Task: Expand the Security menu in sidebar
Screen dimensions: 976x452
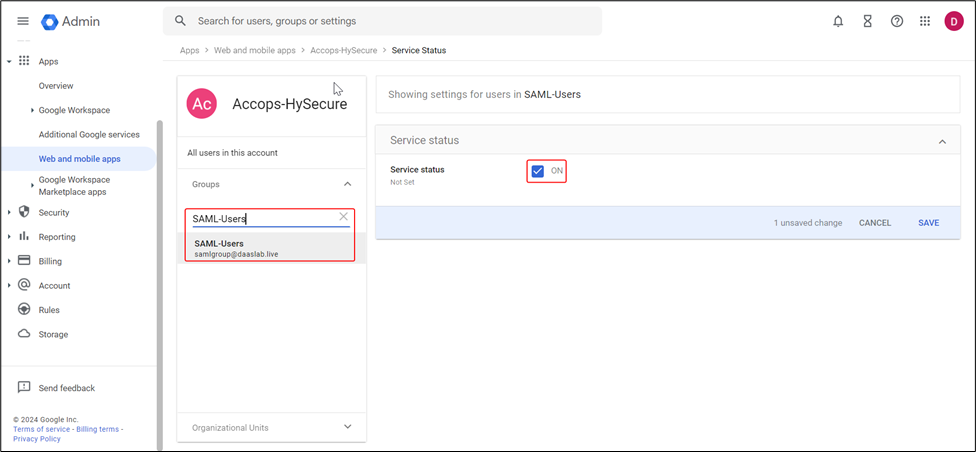Action: (x=10, y=212)
